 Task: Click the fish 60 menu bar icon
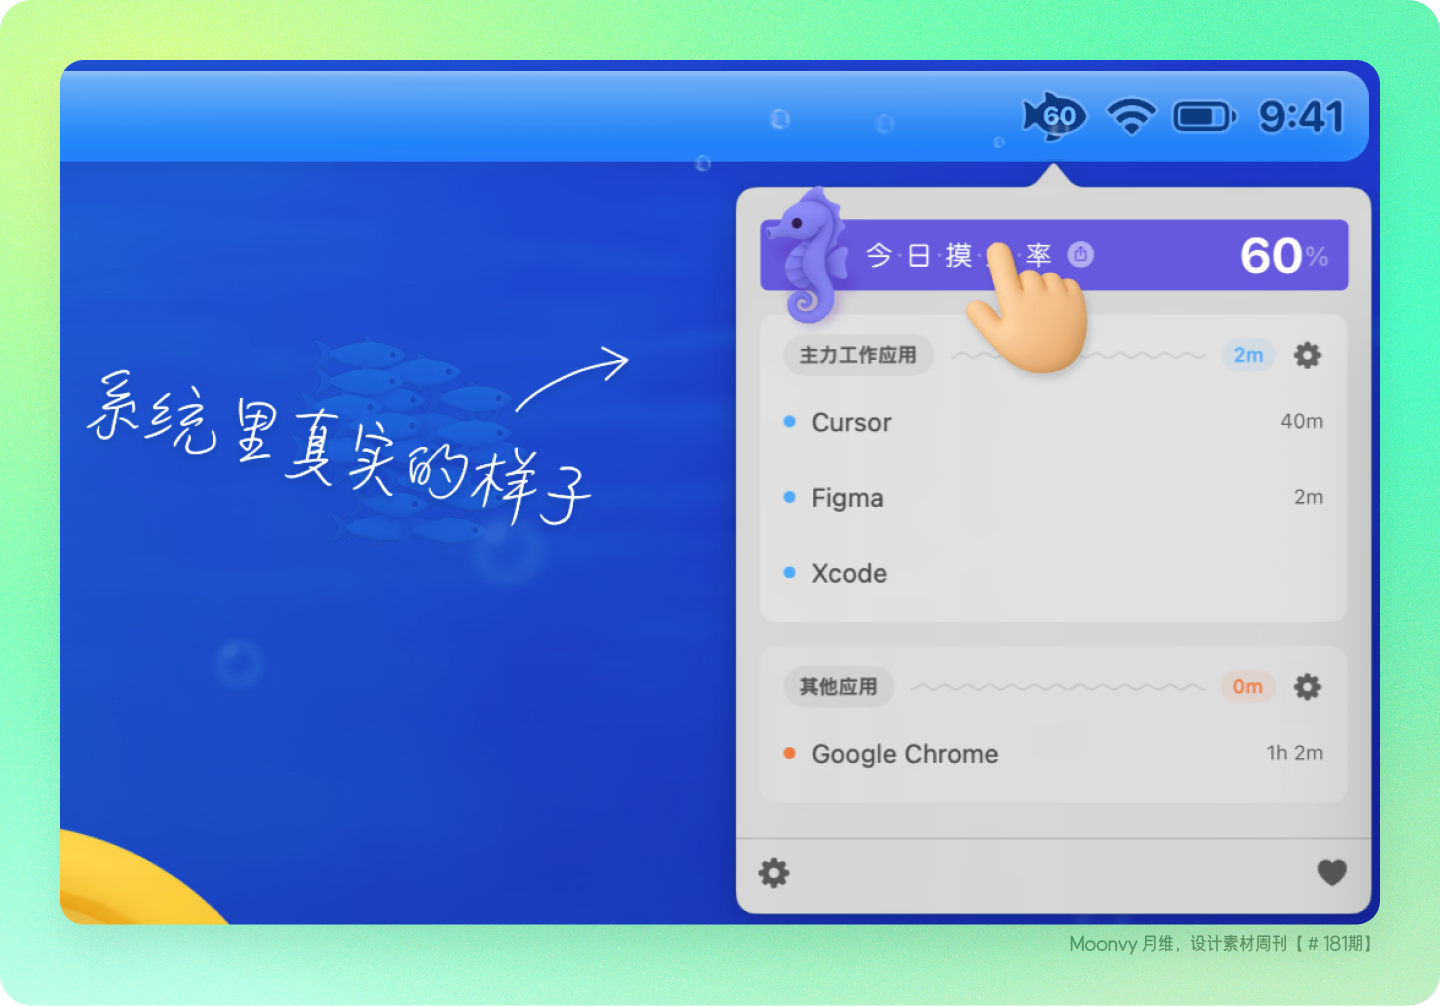tap(1054, 116)
